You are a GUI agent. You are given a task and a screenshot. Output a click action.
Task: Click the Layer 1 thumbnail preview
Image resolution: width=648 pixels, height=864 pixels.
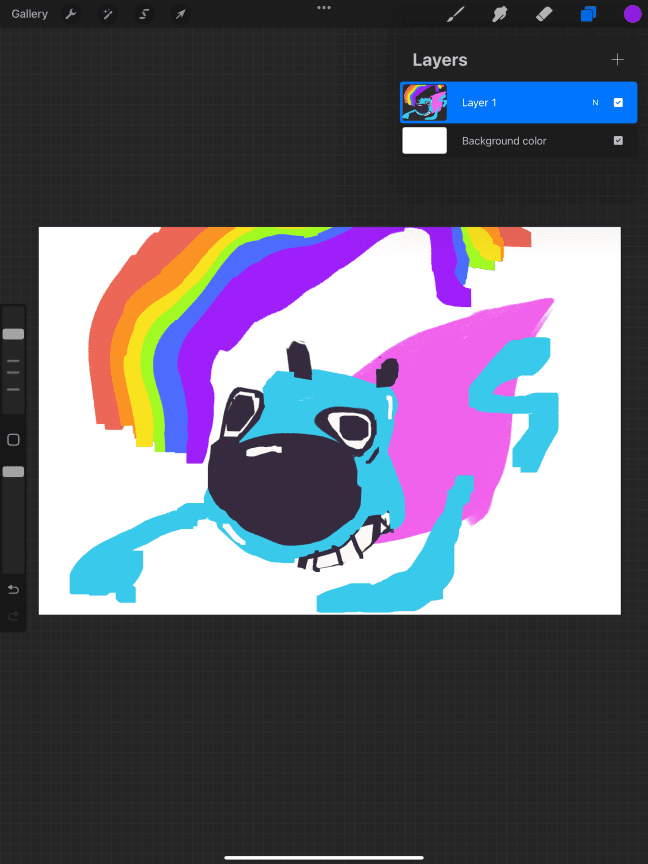424,102
